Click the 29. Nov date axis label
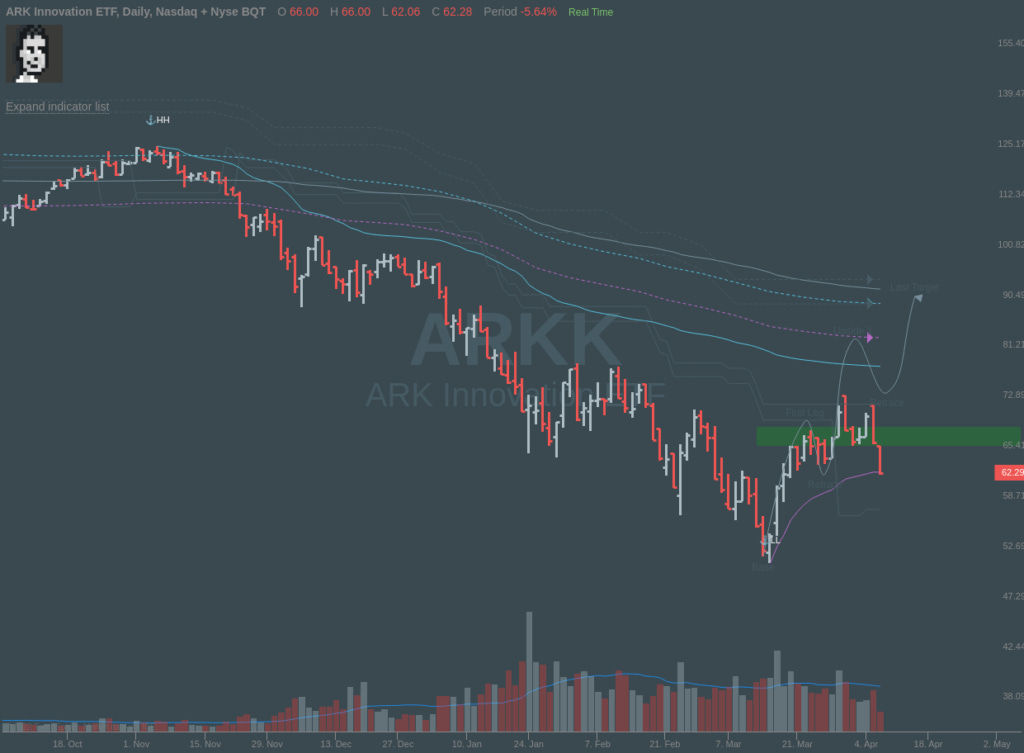1024x753 pixels. click(x=267, y=744)
